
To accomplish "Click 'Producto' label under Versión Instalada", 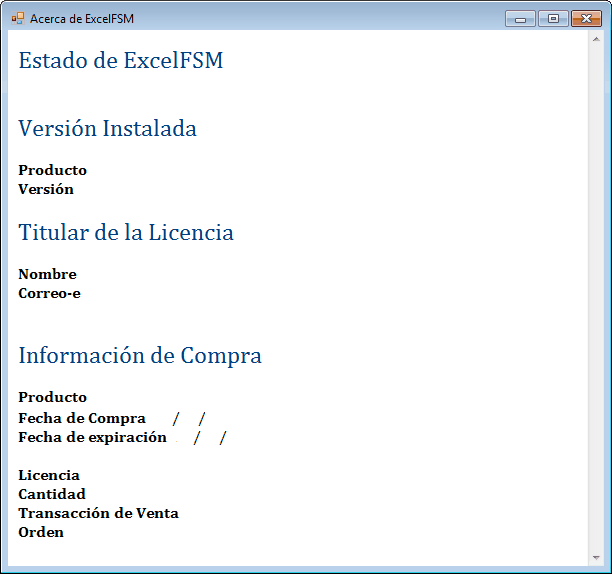I will tap(52, 171).
